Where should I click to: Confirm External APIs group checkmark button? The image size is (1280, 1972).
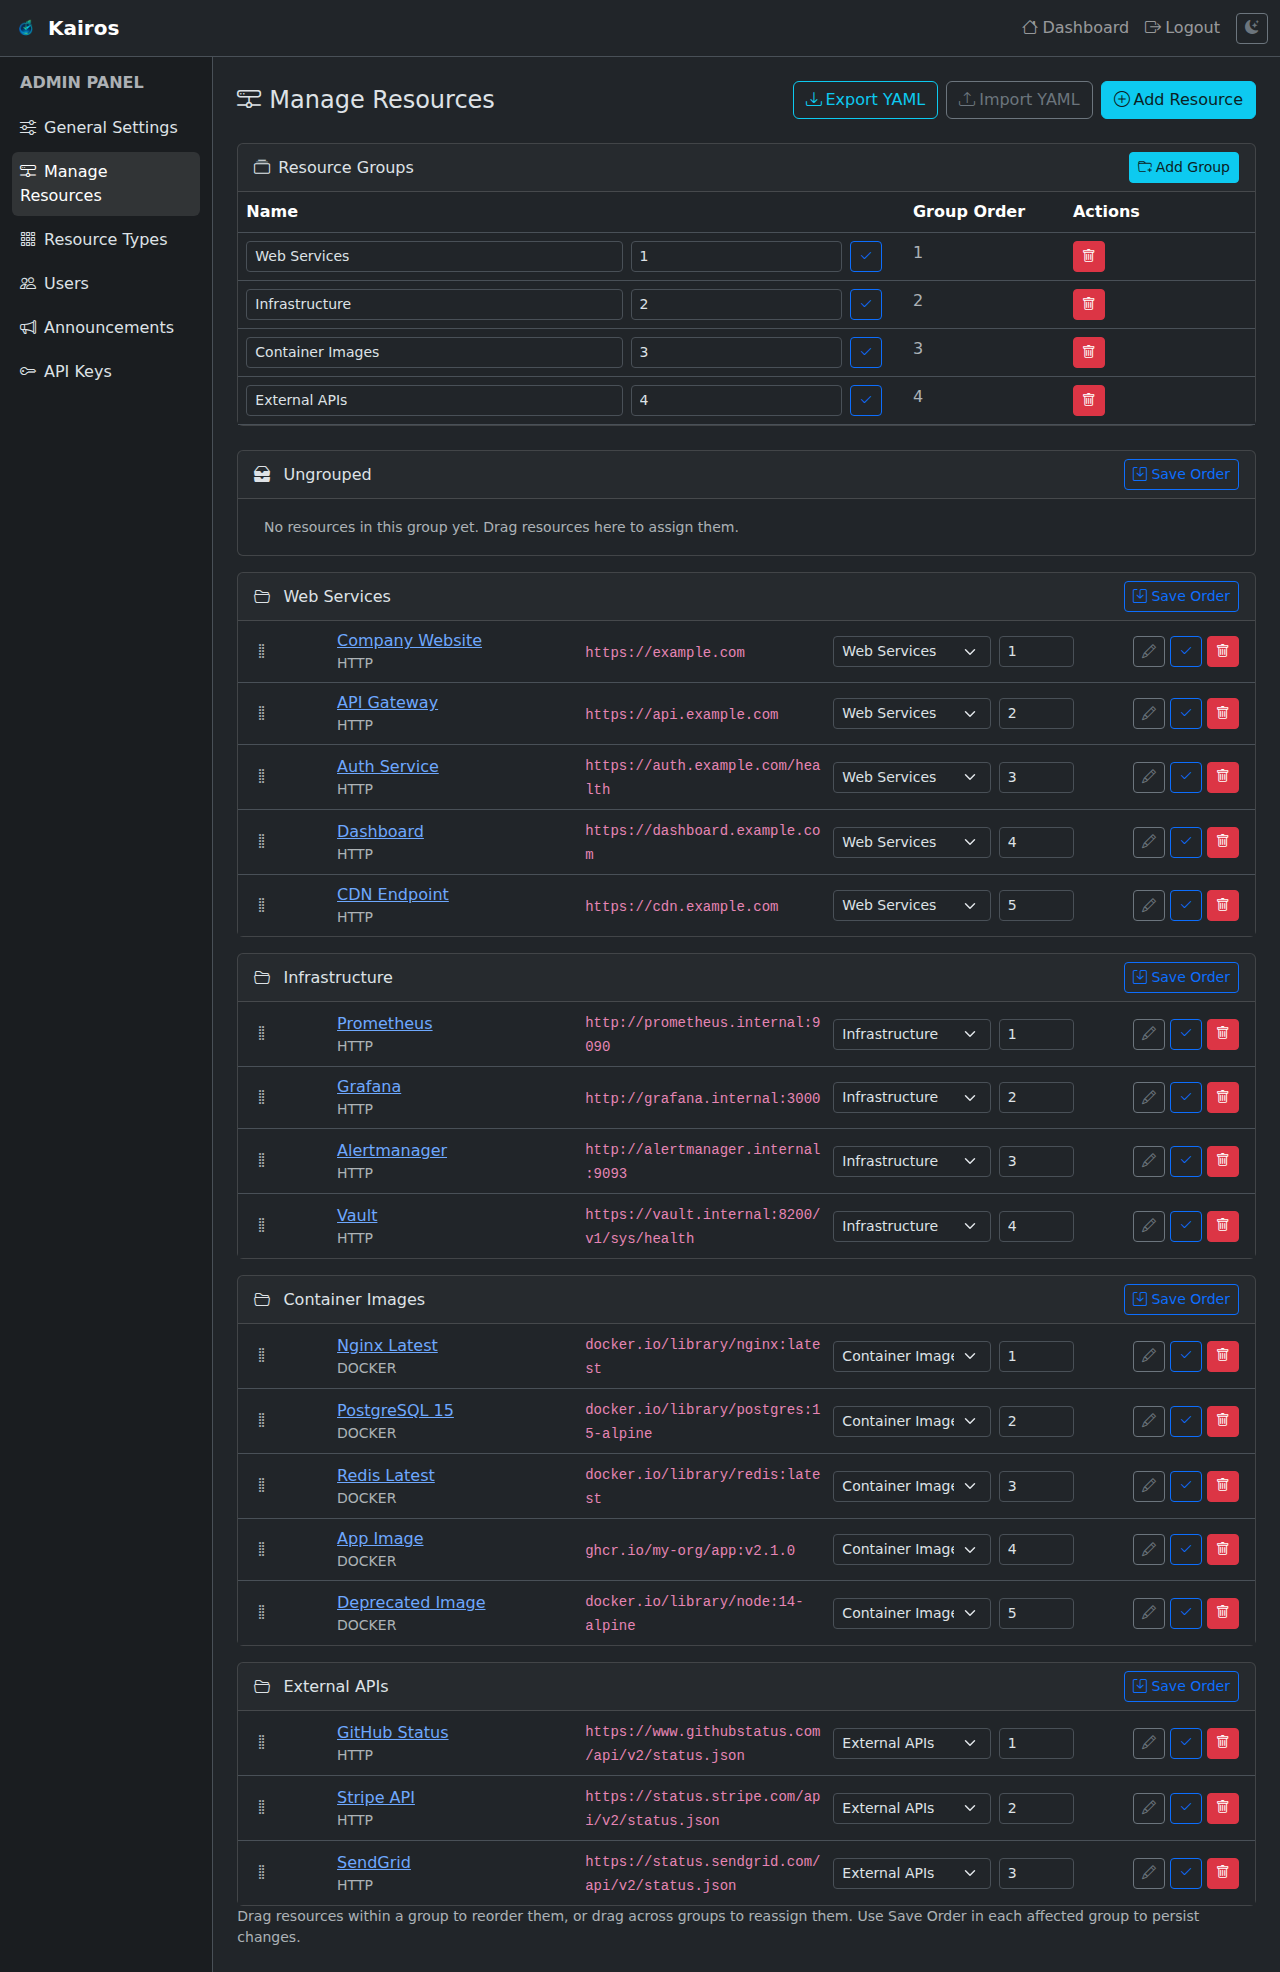[x=865, y=400]
